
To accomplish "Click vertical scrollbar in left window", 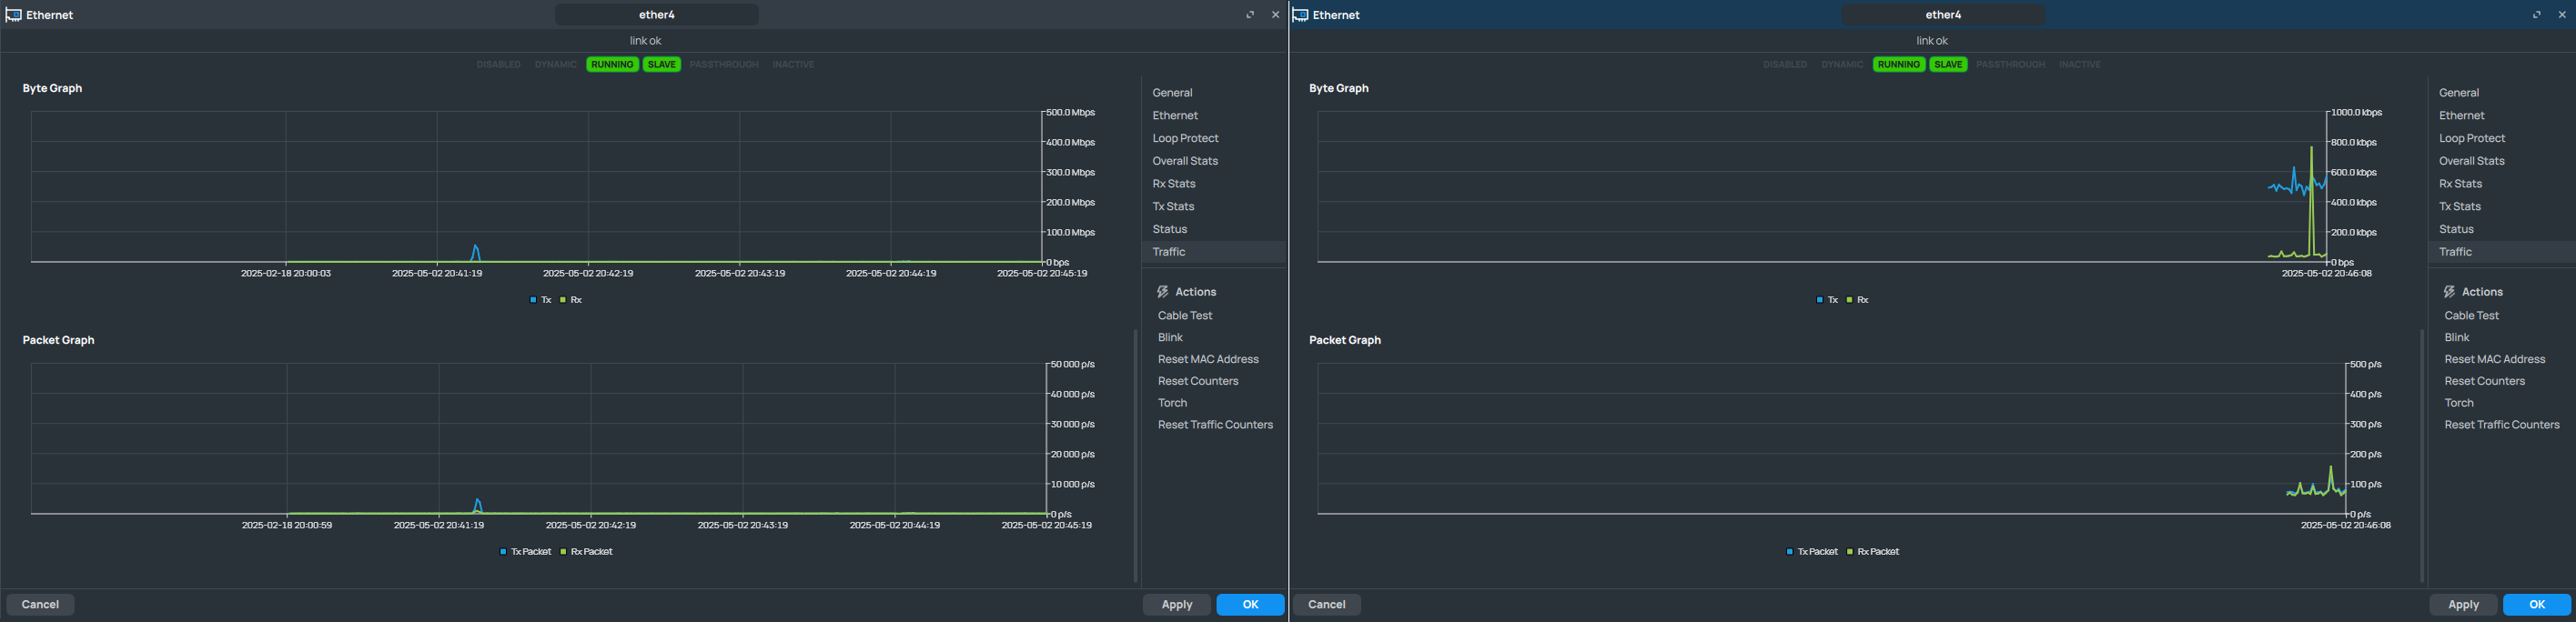I will coord(1135,455).
